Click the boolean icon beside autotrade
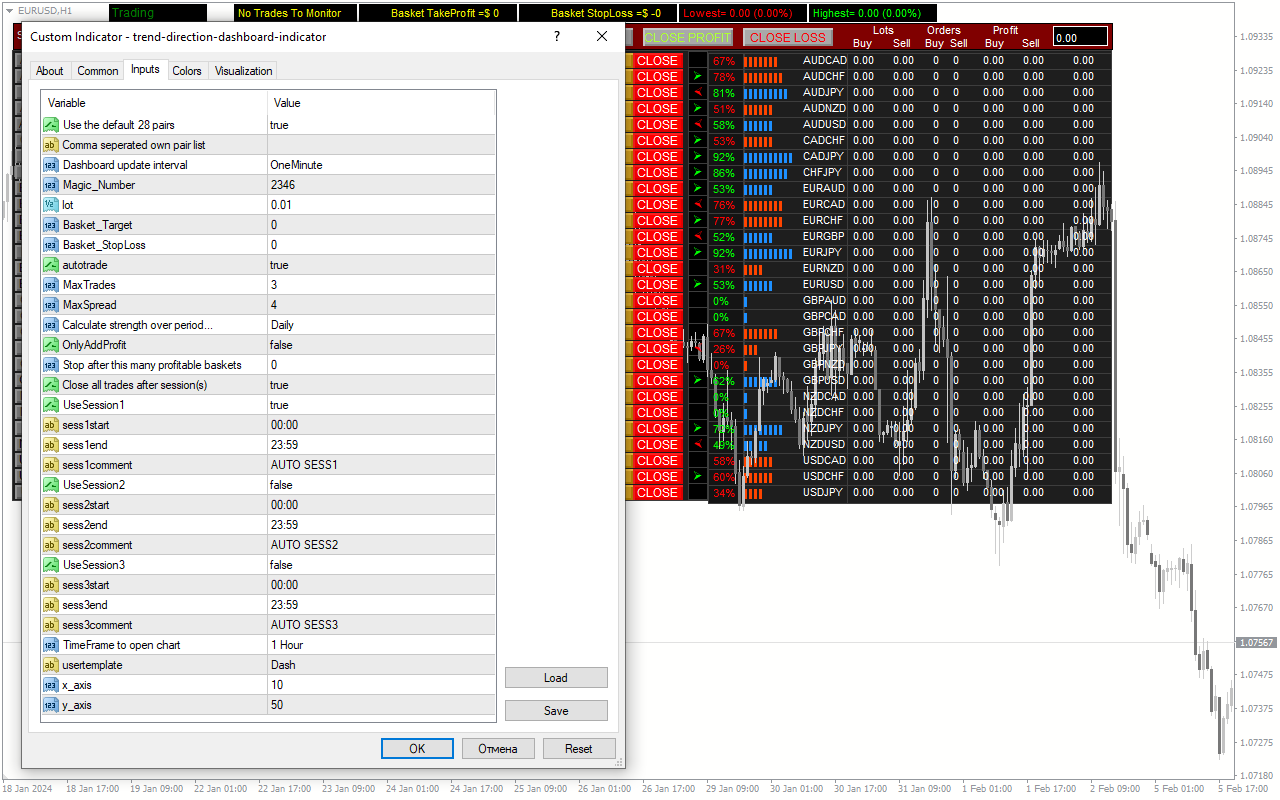The image size is (1280, 800). point(51,265)
